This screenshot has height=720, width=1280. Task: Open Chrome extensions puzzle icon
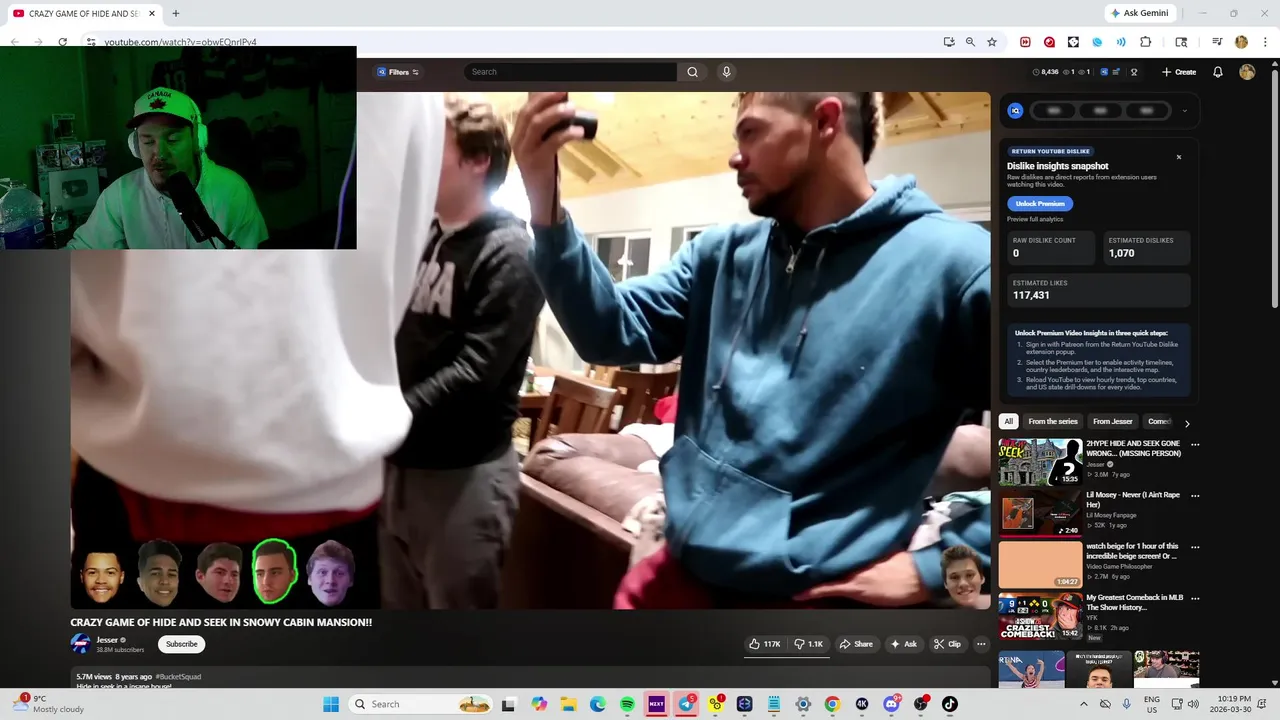click(1146, 42)
